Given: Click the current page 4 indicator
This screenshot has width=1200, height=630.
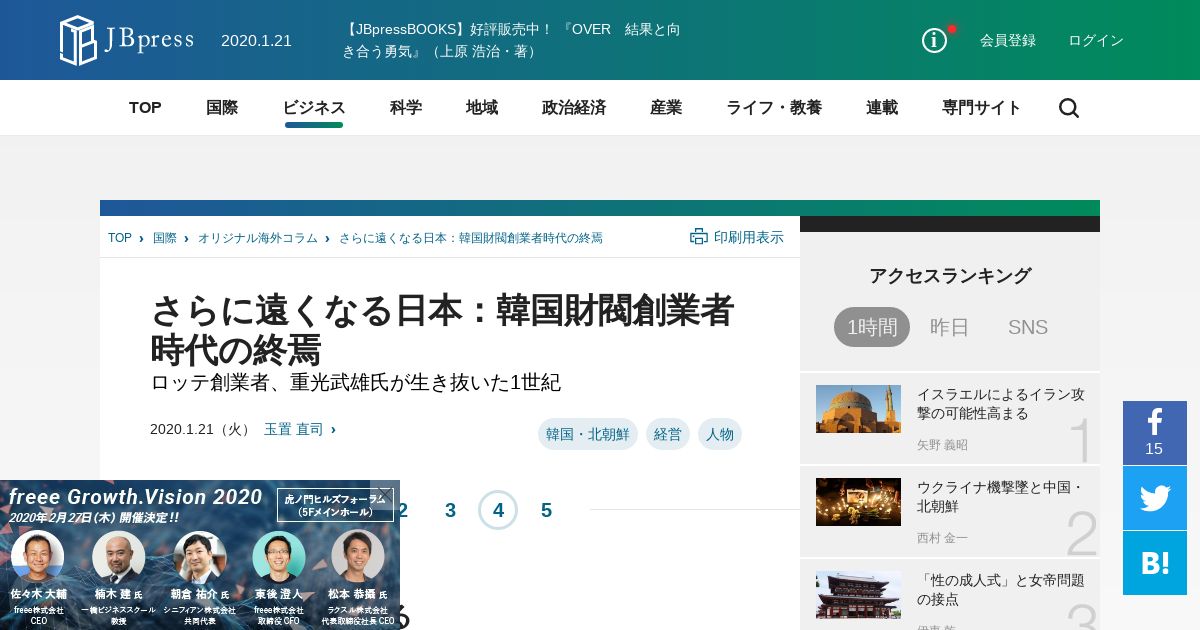Looking at the screenshot, I should pos(498,510).
